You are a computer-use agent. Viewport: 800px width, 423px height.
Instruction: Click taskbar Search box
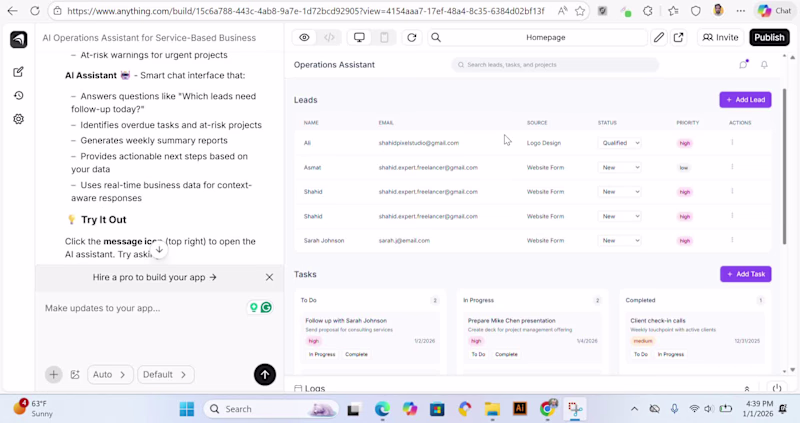[271, 409]
